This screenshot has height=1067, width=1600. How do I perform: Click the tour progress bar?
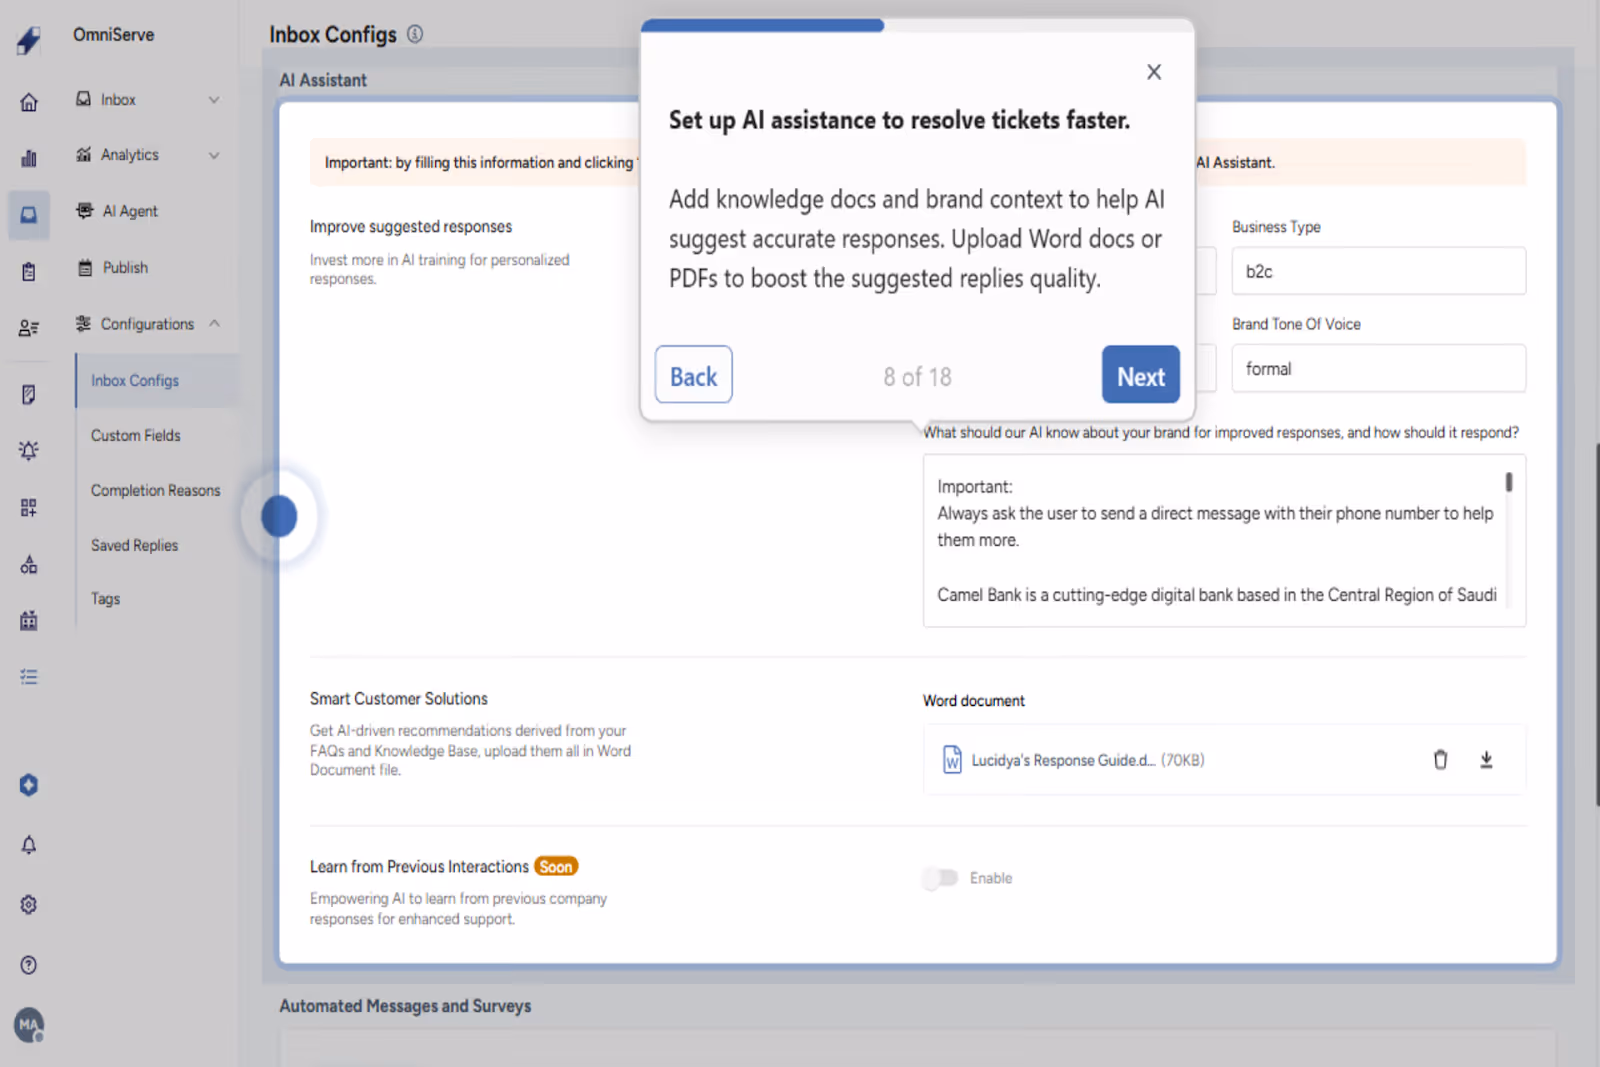point(917,25)
